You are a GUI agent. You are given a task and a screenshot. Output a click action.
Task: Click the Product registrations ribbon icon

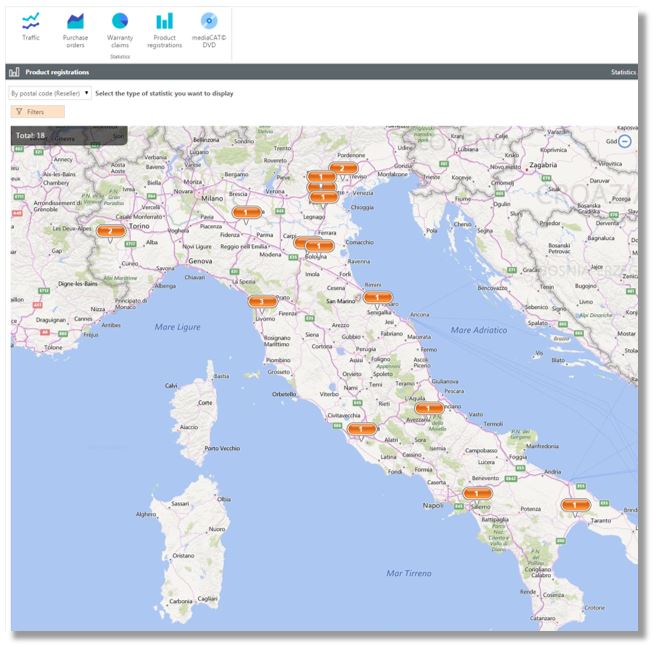pos(164,26)
